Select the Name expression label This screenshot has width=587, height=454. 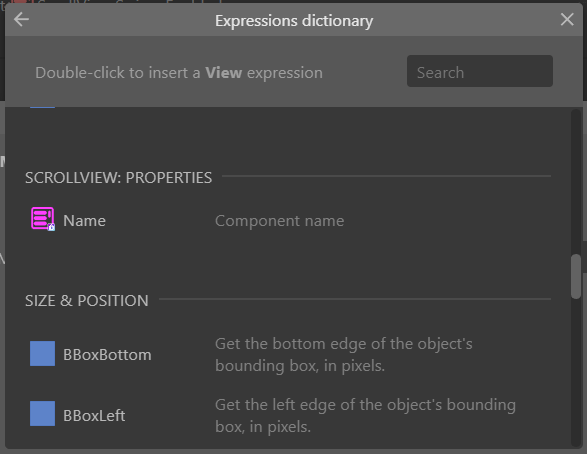[x=84, y=221]
